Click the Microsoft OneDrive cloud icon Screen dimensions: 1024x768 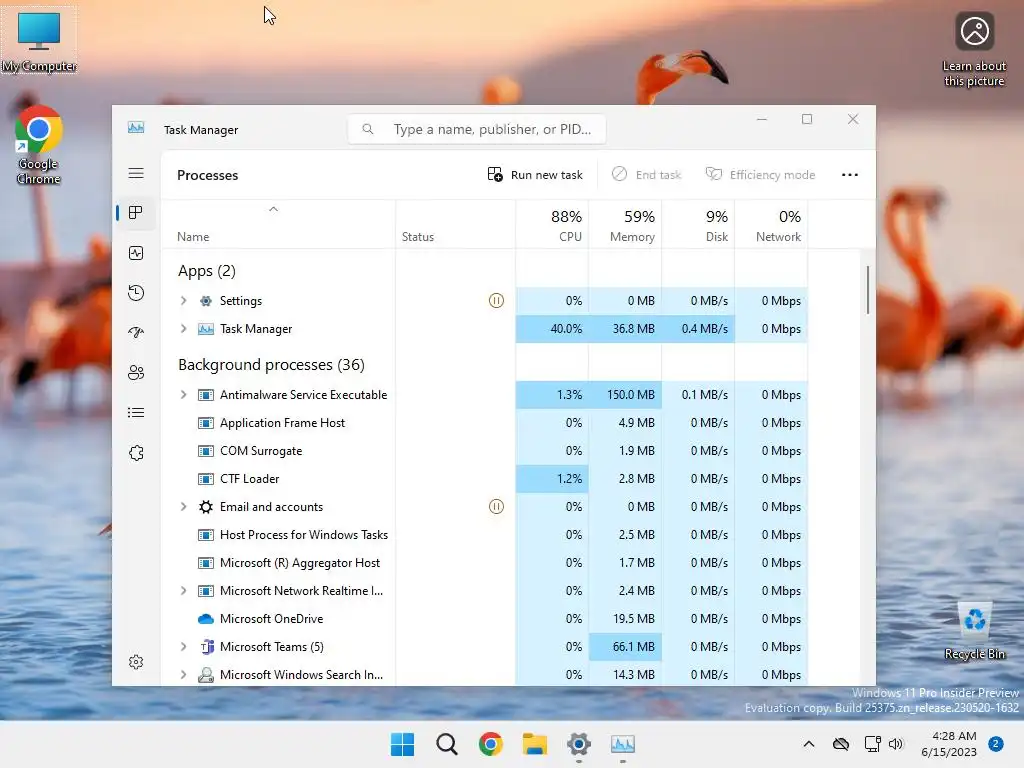[206, 618]
